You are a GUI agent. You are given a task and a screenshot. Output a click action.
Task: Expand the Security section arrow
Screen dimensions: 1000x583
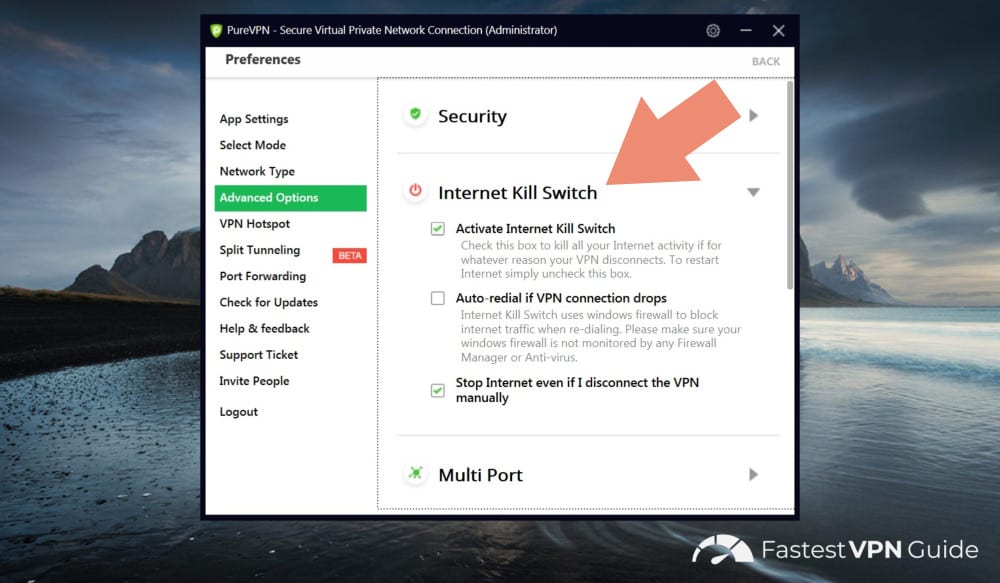(x=754, y=115)
